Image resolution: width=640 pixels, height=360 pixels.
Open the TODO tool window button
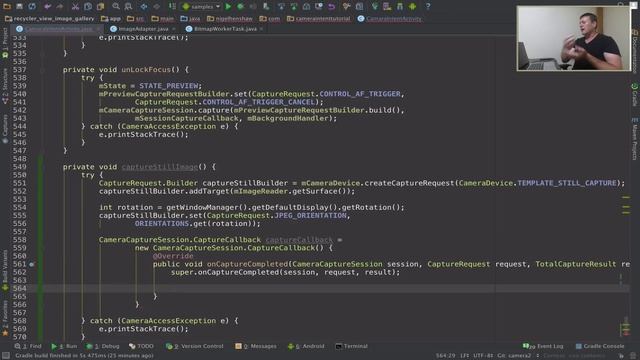pyautogui.click(x=141, y=346)
